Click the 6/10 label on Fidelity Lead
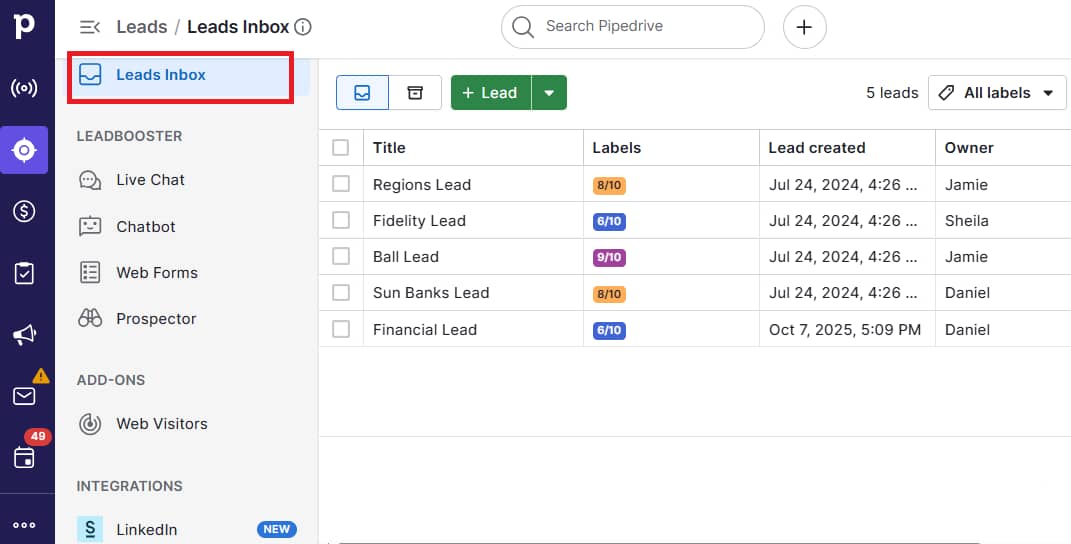 tap(609, 221)
